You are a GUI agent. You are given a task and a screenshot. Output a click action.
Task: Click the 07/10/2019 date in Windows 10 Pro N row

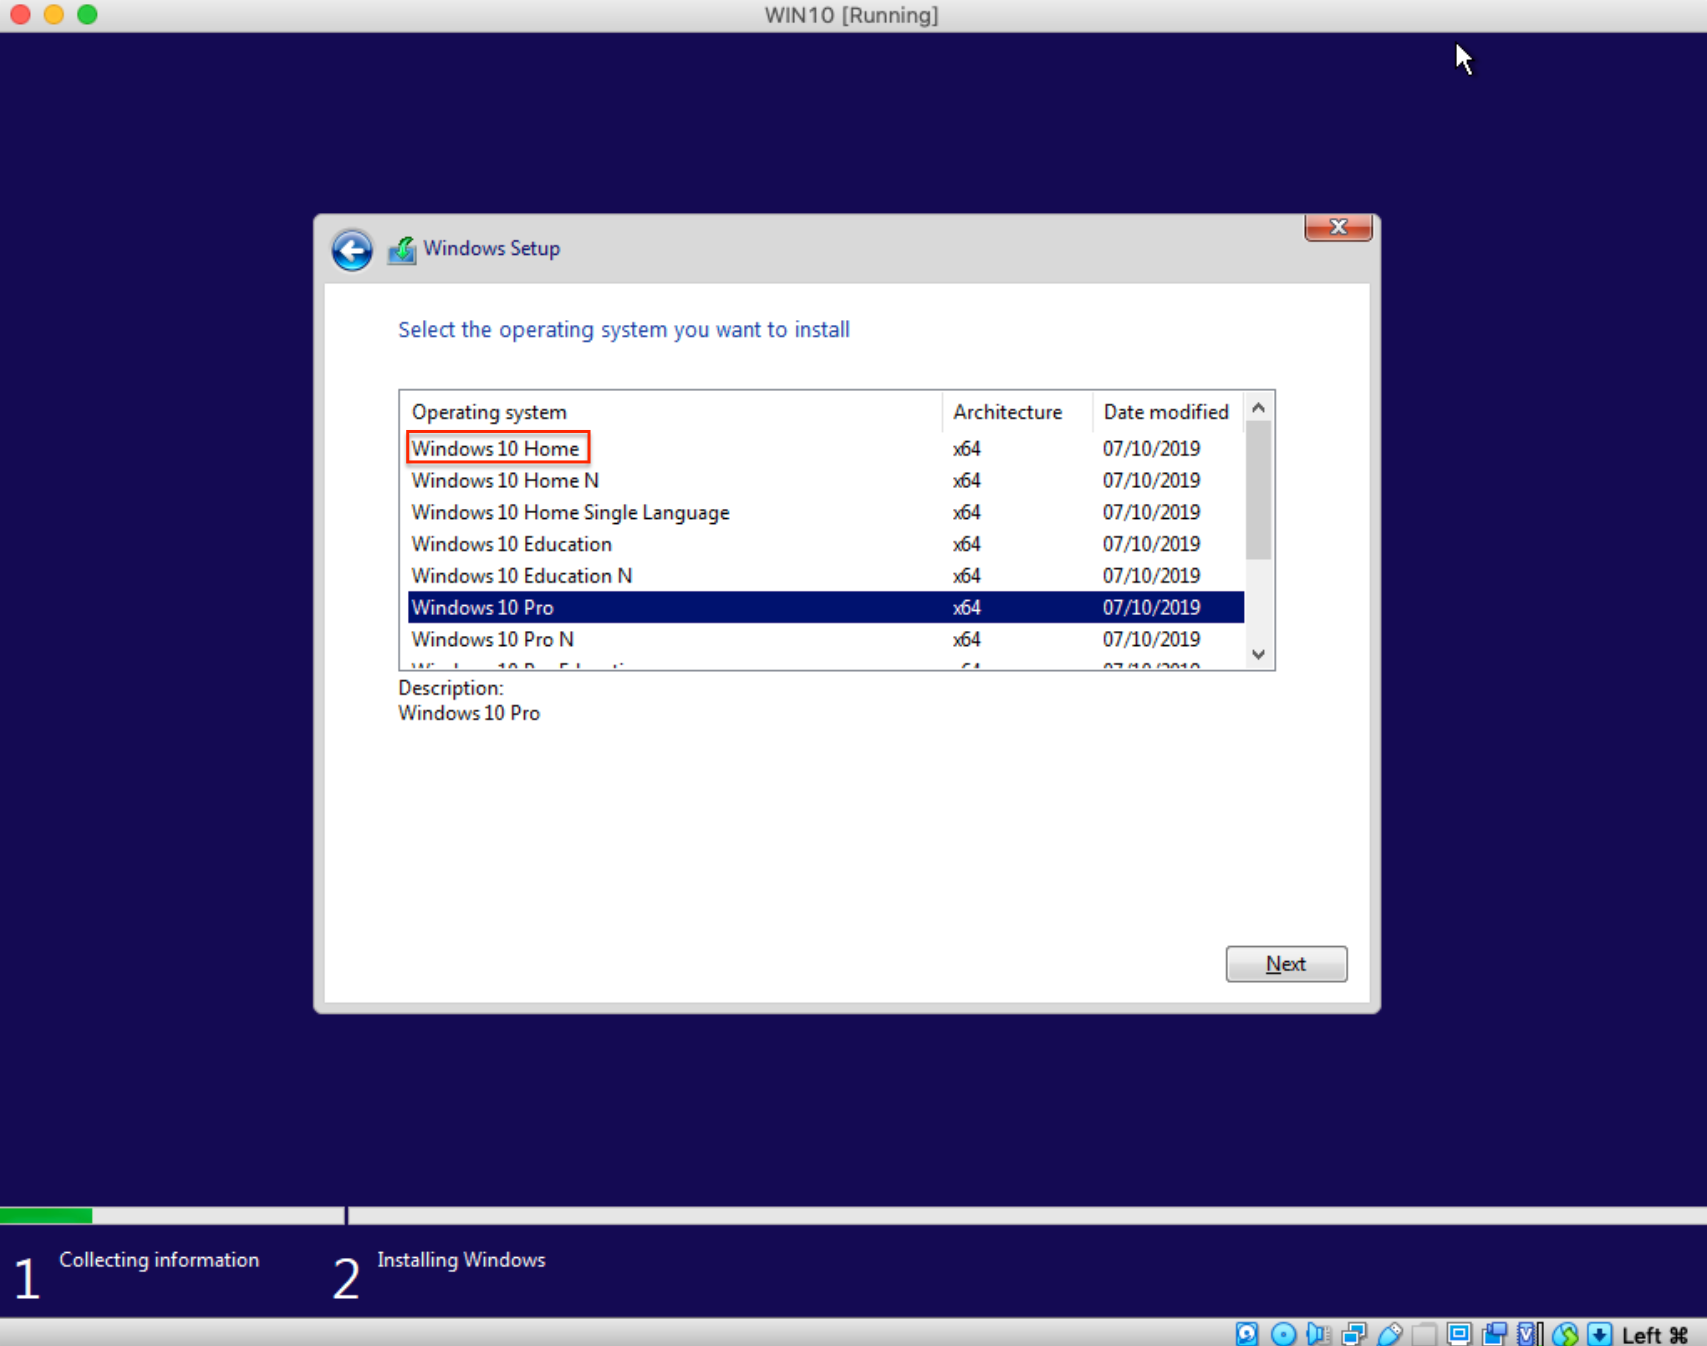point(1151,639)
